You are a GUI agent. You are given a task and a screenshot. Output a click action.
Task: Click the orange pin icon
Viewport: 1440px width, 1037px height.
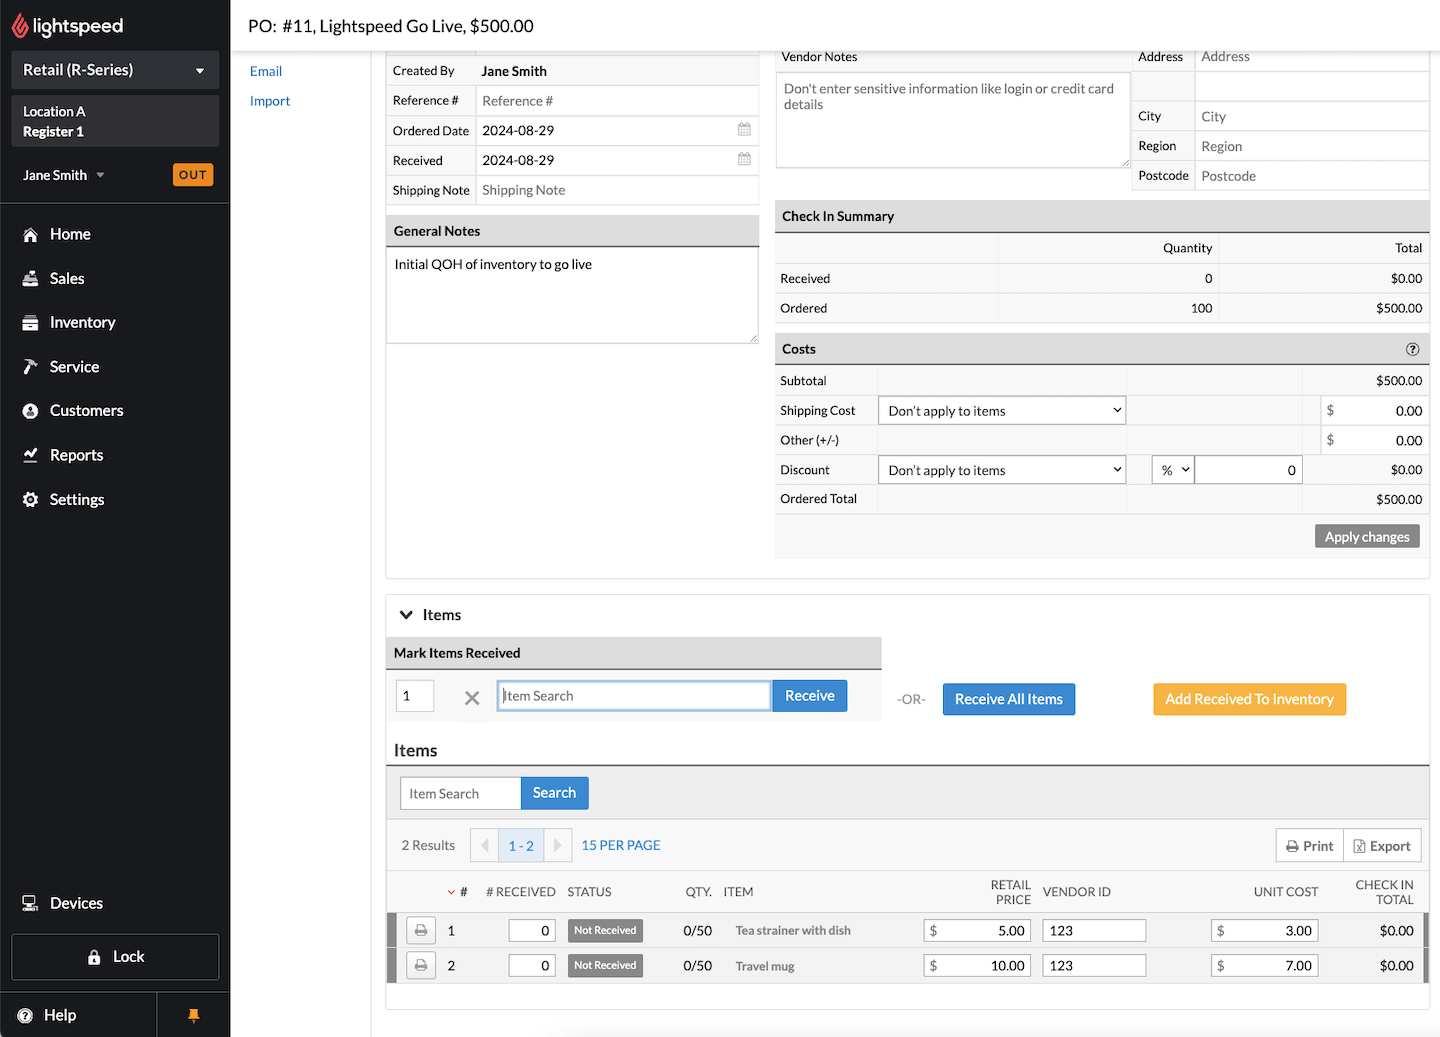[194, 1015]
